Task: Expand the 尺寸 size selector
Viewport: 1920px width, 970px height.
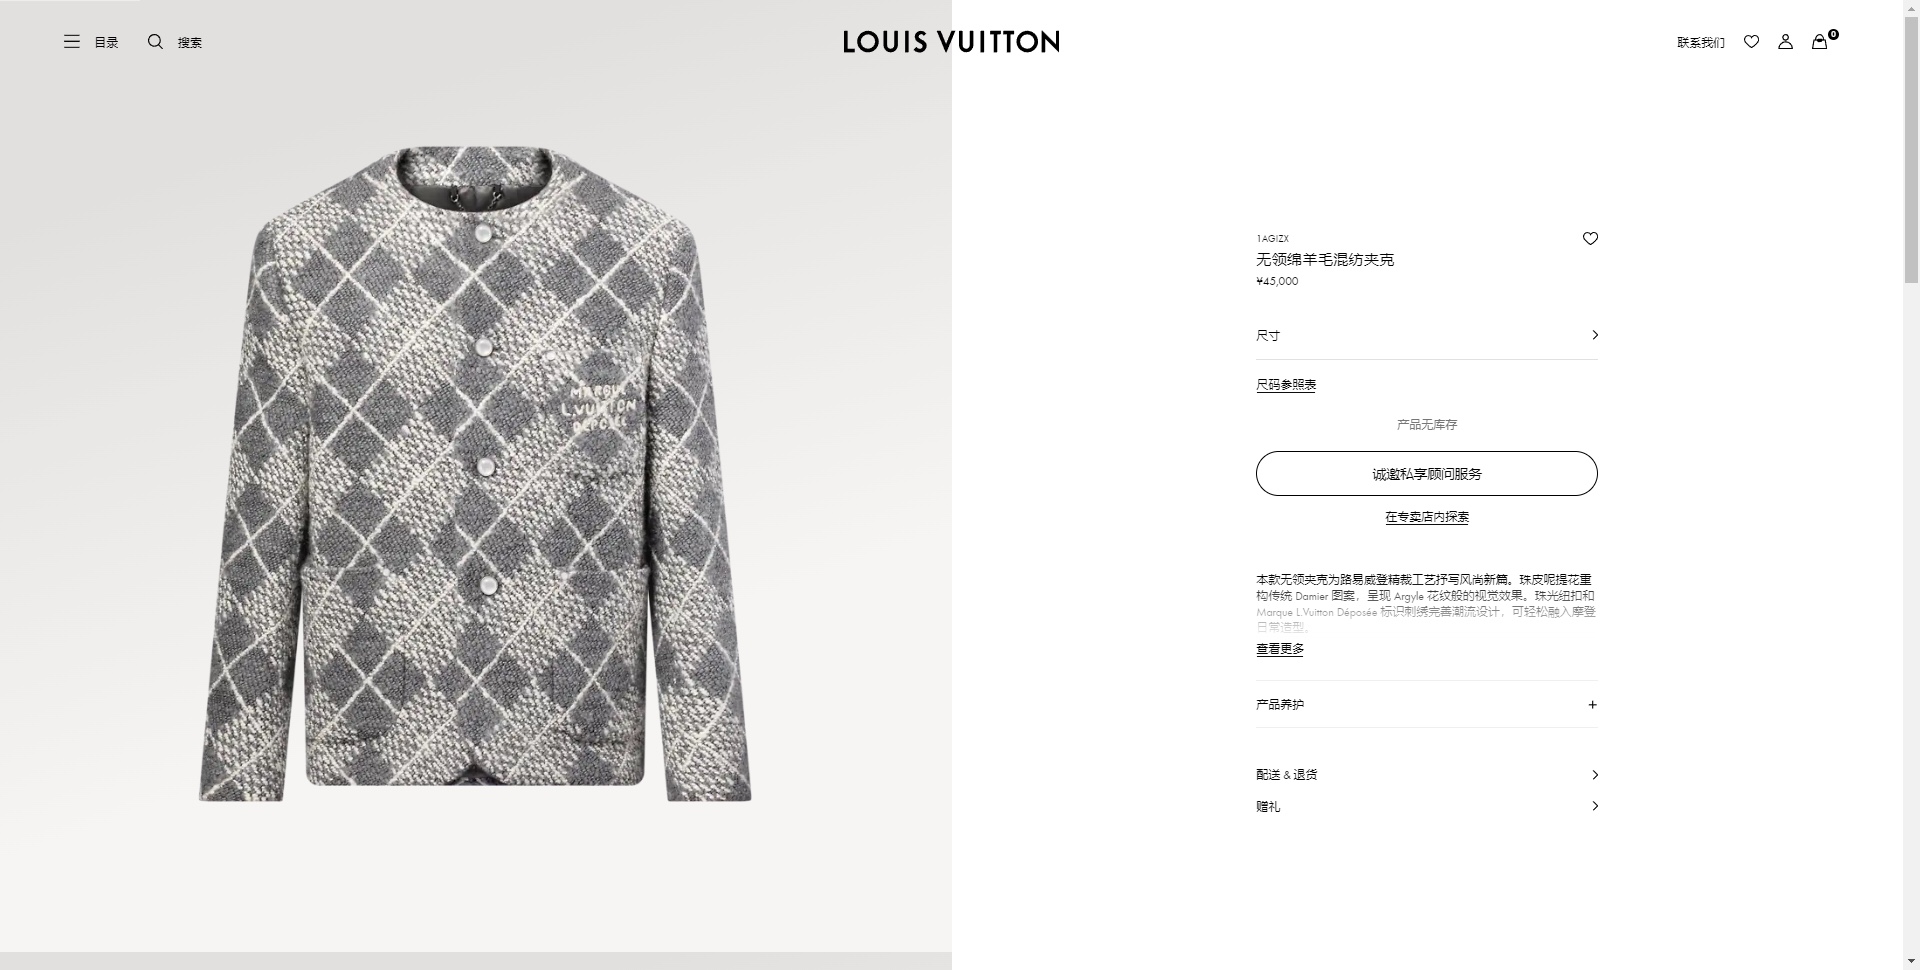Action: tap(1426, 336)
